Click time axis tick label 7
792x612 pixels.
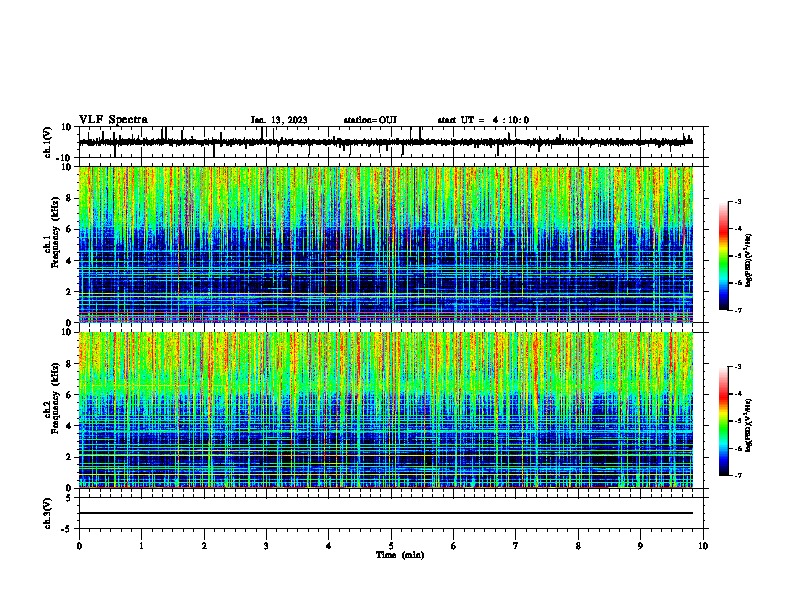tap(516, 546)
